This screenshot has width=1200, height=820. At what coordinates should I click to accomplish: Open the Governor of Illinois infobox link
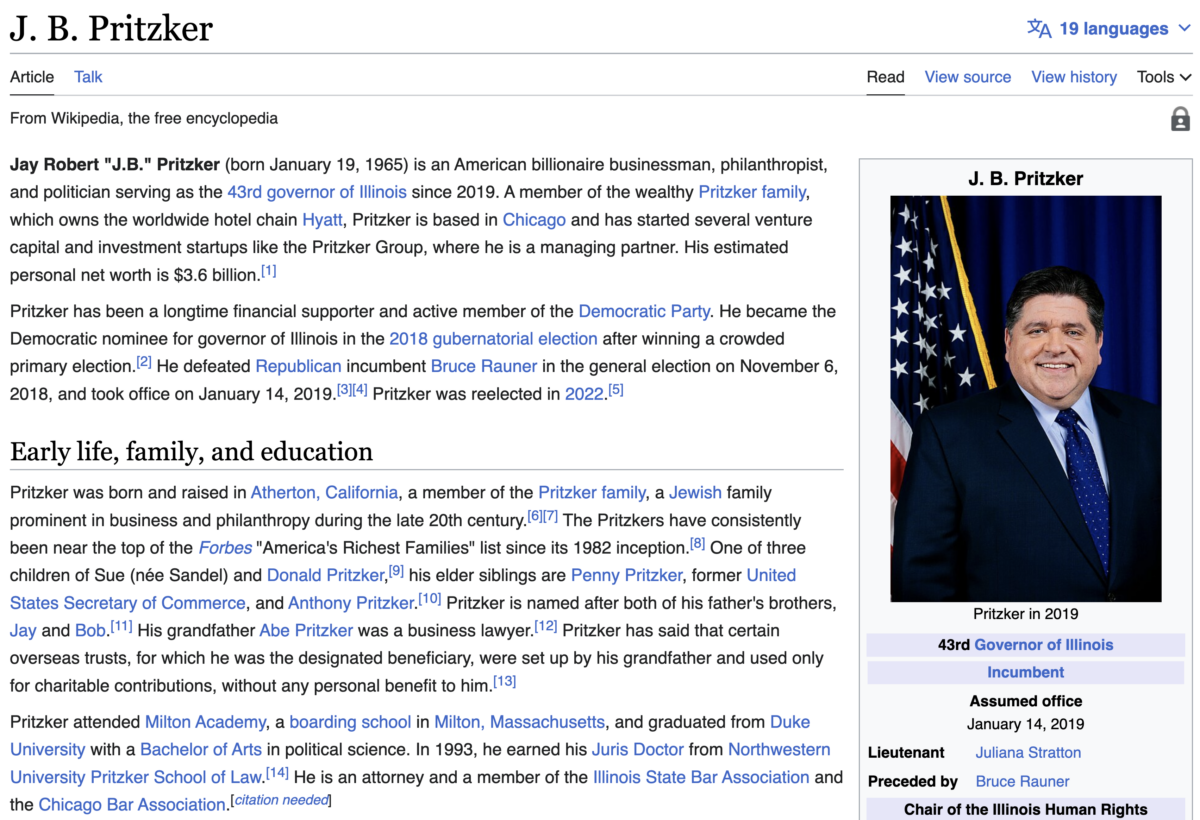pyautogui.click(x=1044, y=645)
